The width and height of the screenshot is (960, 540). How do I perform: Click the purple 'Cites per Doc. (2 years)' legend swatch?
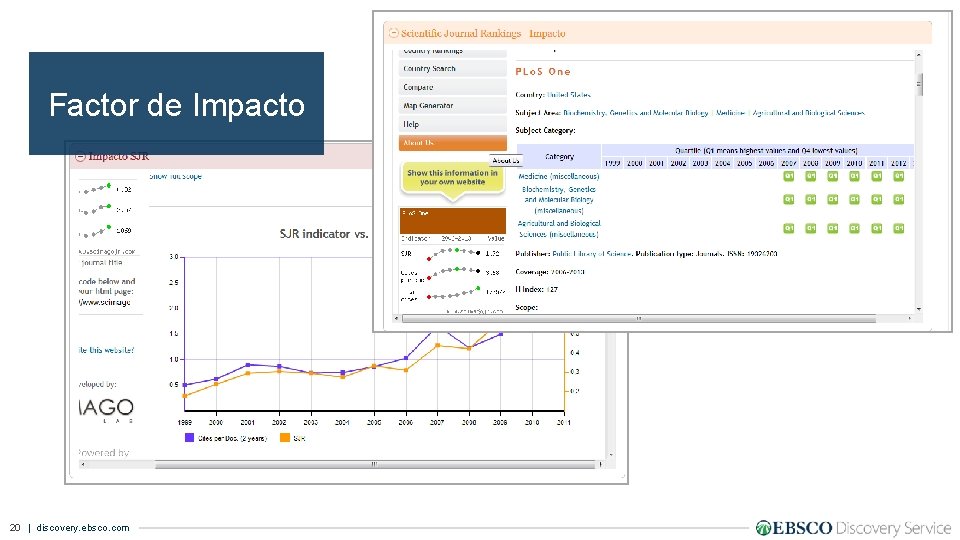coord(189,438)
